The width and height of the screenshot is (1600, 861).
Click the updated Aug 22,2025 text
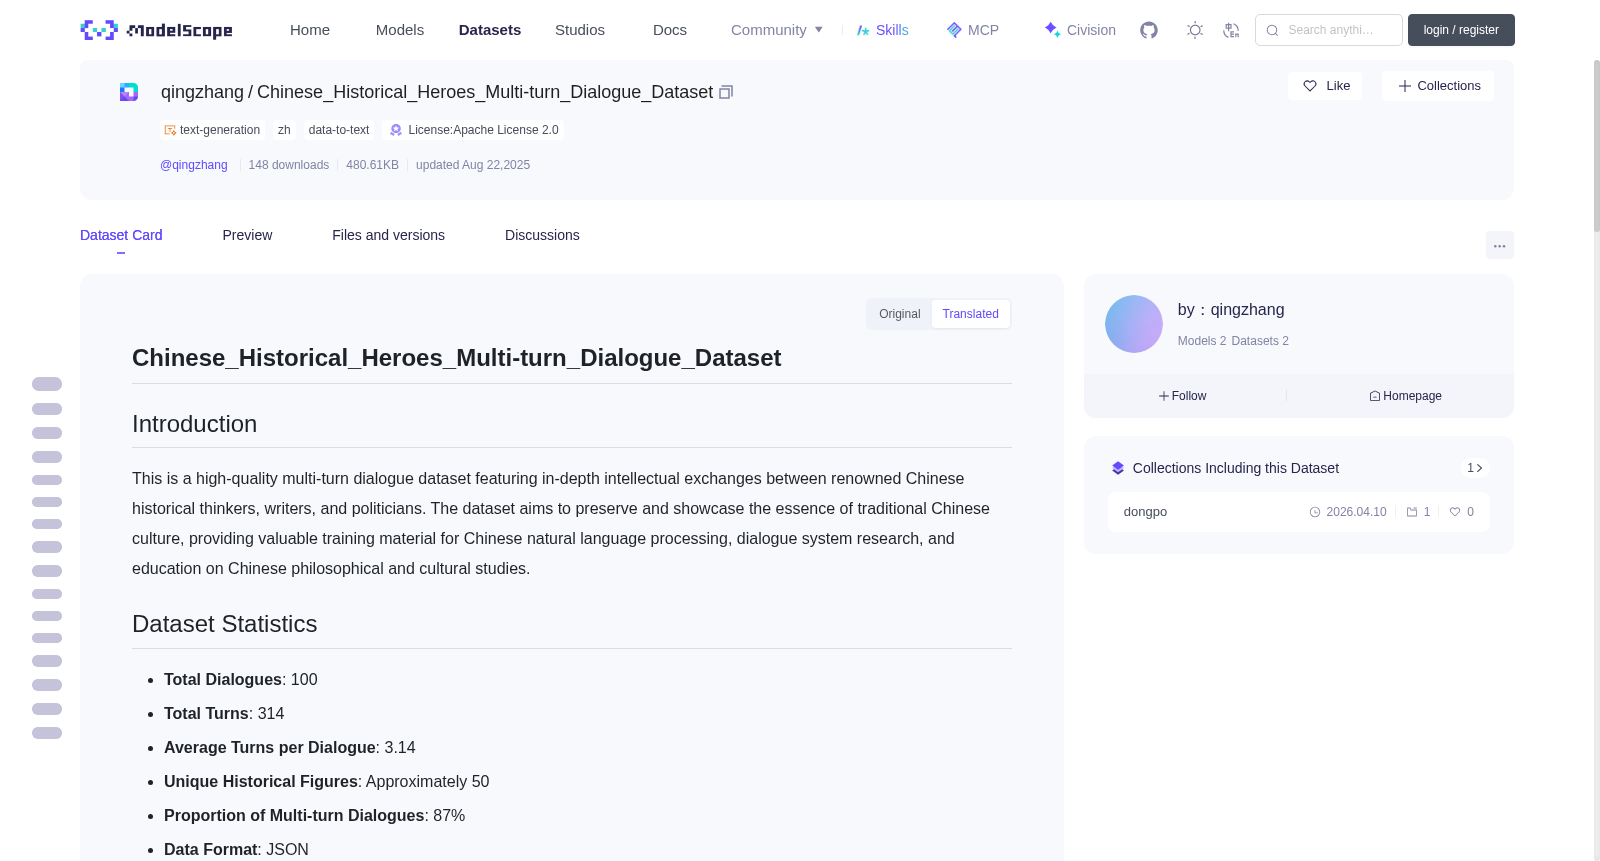coord(473,165)
